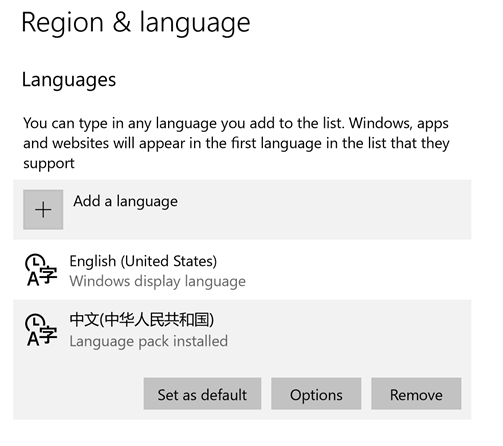The width and height of the screenshot is (503, 446).
Task: Click the 'Region & language' page title
Action: 136,23
